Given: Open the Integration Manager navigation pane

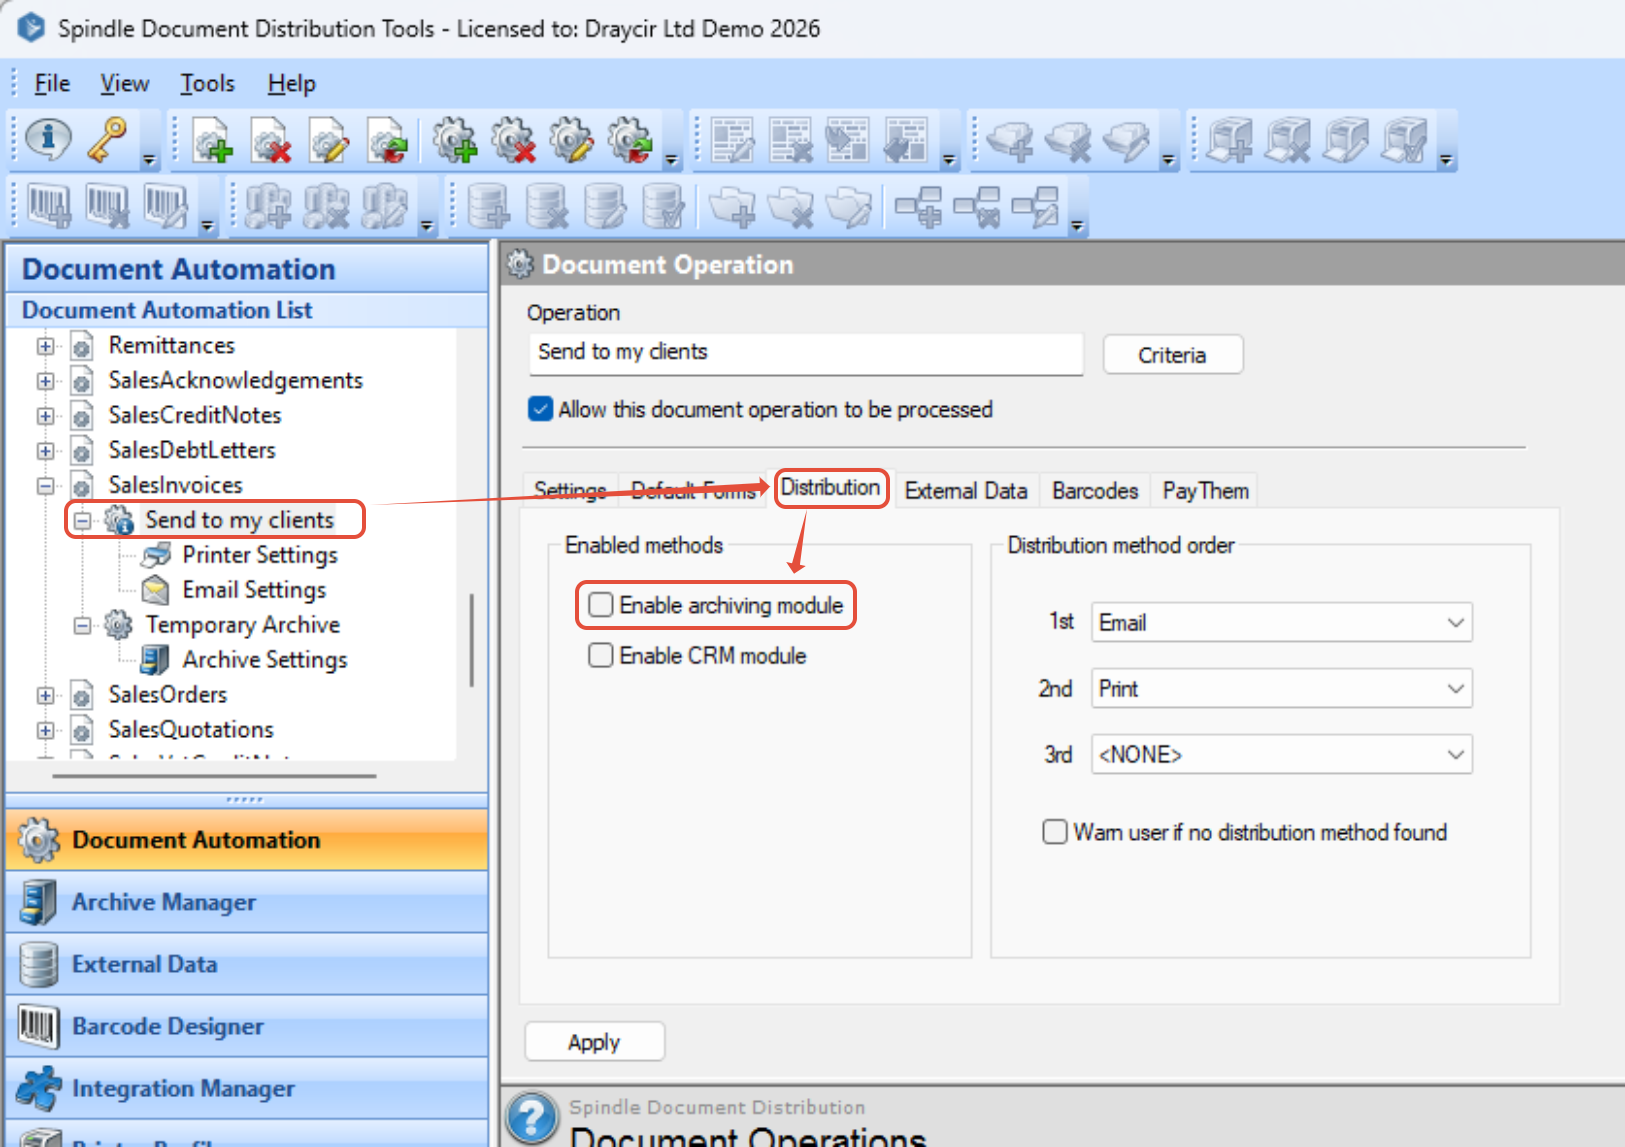Looking at the screenshot, I should click(246, 1087).
